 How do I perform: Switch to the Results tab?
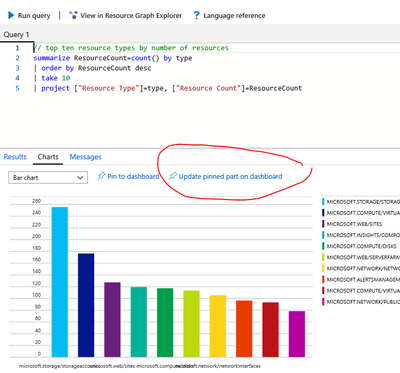pos(15,157)
